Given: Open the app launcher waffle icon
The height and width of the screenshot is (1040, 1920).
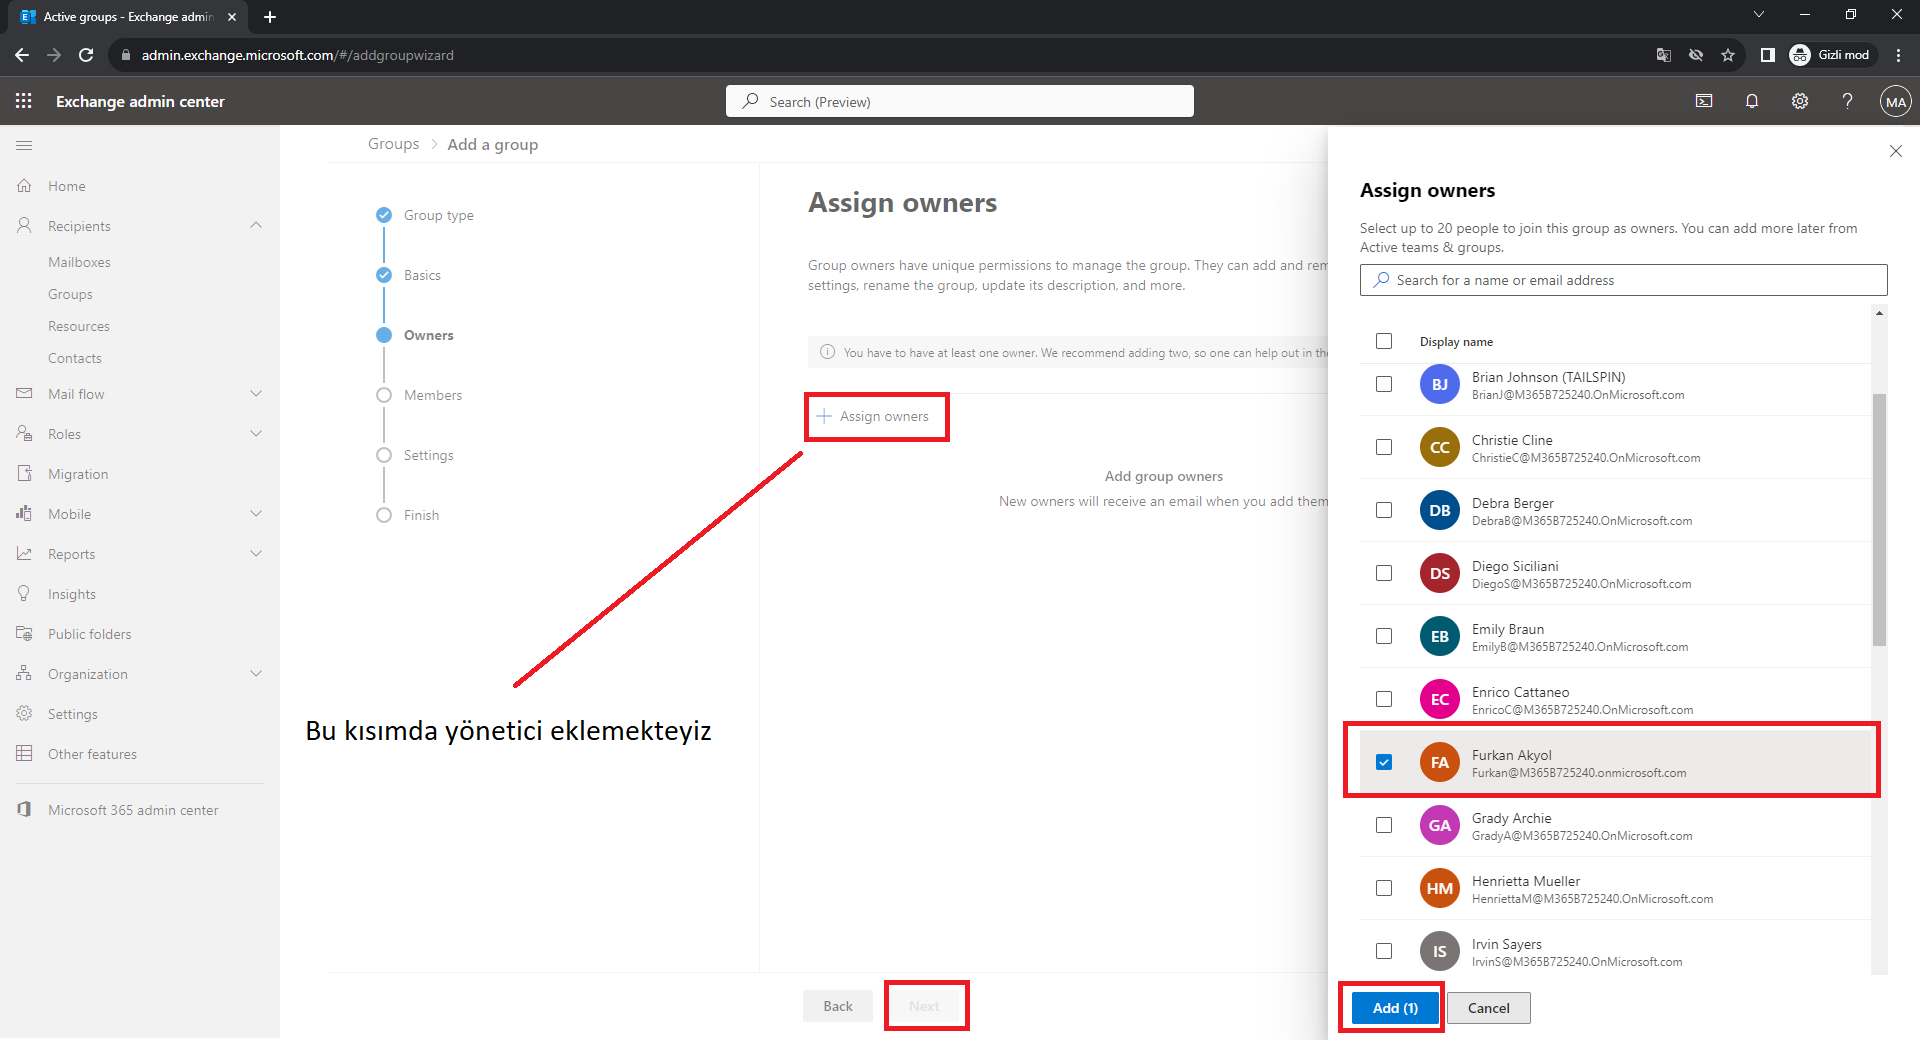Looking at the screenshot, I should tap(24, 101).
